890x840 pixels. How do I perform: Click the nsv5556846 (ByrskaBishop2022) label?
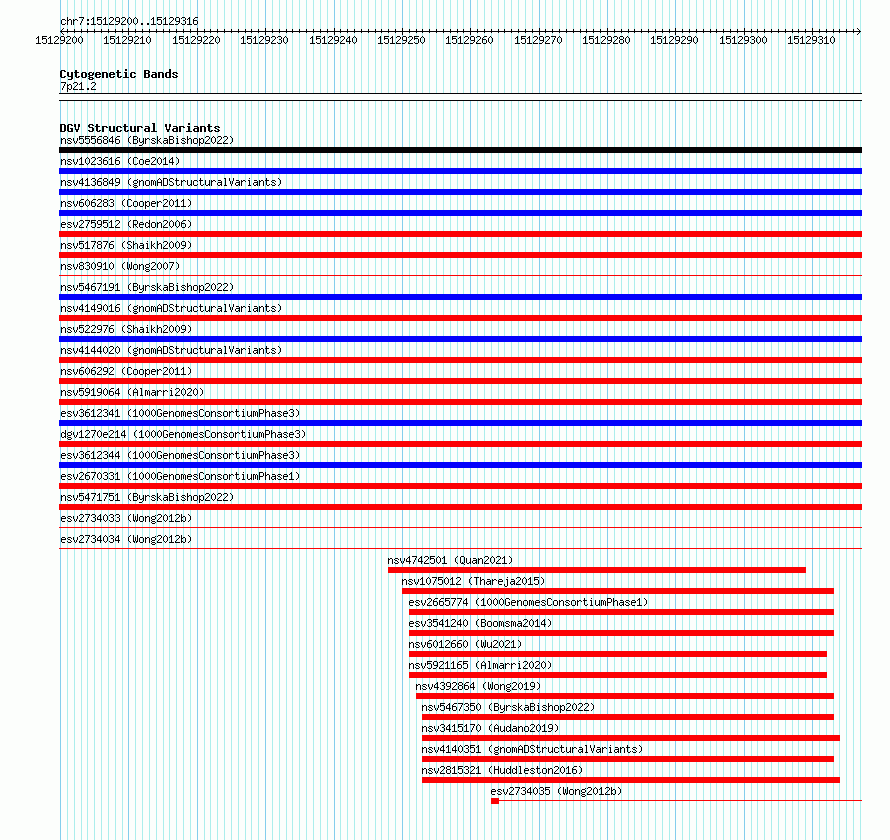click(147, 140)
